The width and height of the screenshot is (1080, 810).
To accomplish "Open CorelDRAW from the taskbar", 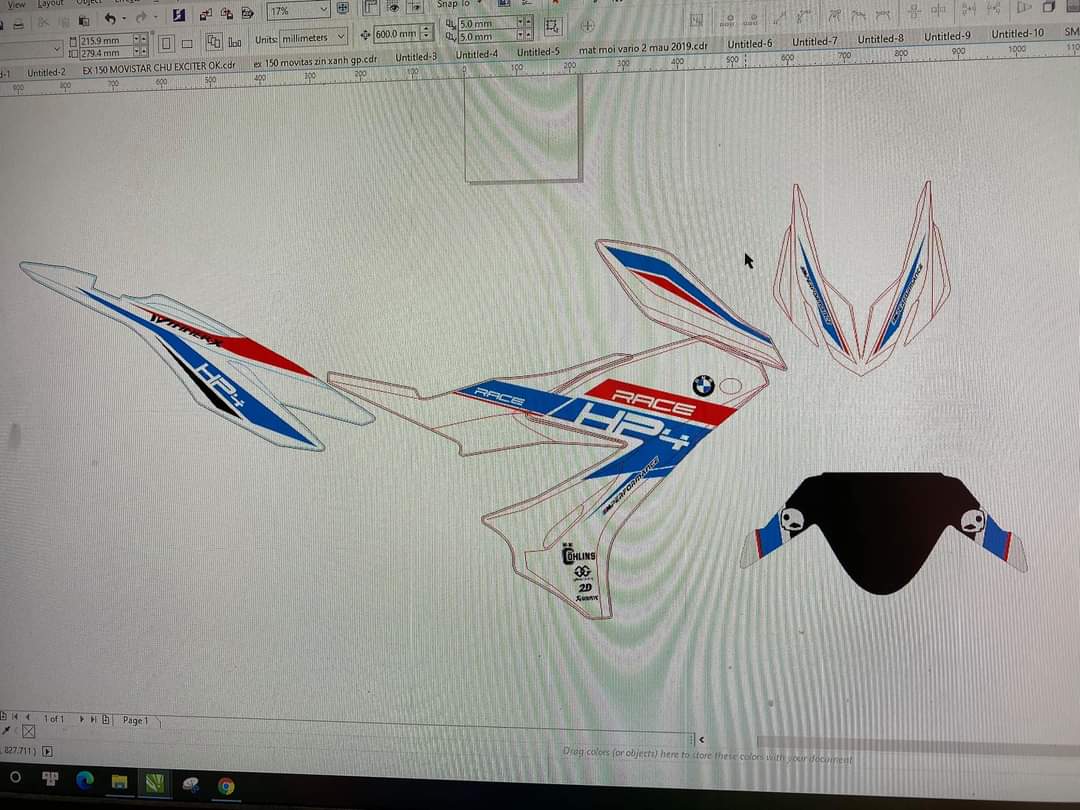I will click(x=155, y=783).
